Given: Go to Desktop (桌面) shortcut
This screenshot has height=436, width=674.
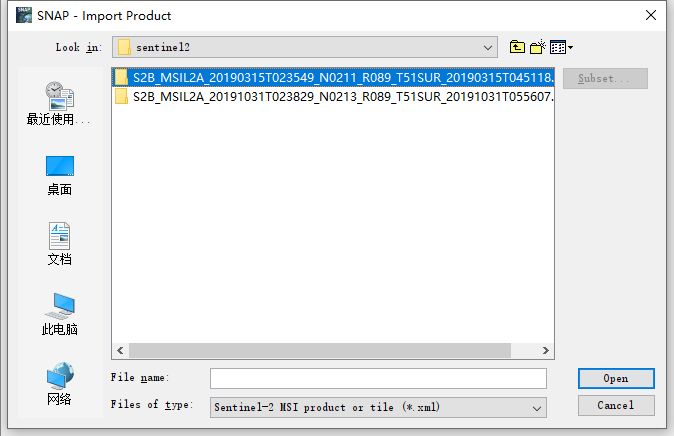Looking at the screenshot, I should point(59,176).
